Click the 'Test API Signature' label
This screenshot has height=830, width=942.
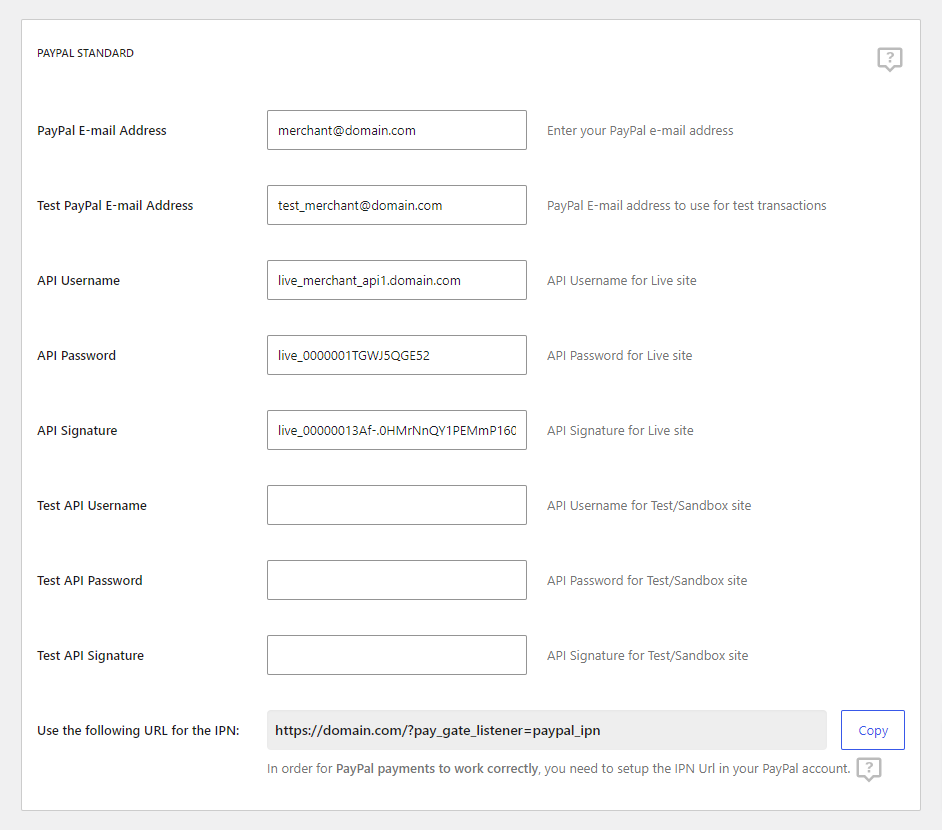click(x=90, y=656)
